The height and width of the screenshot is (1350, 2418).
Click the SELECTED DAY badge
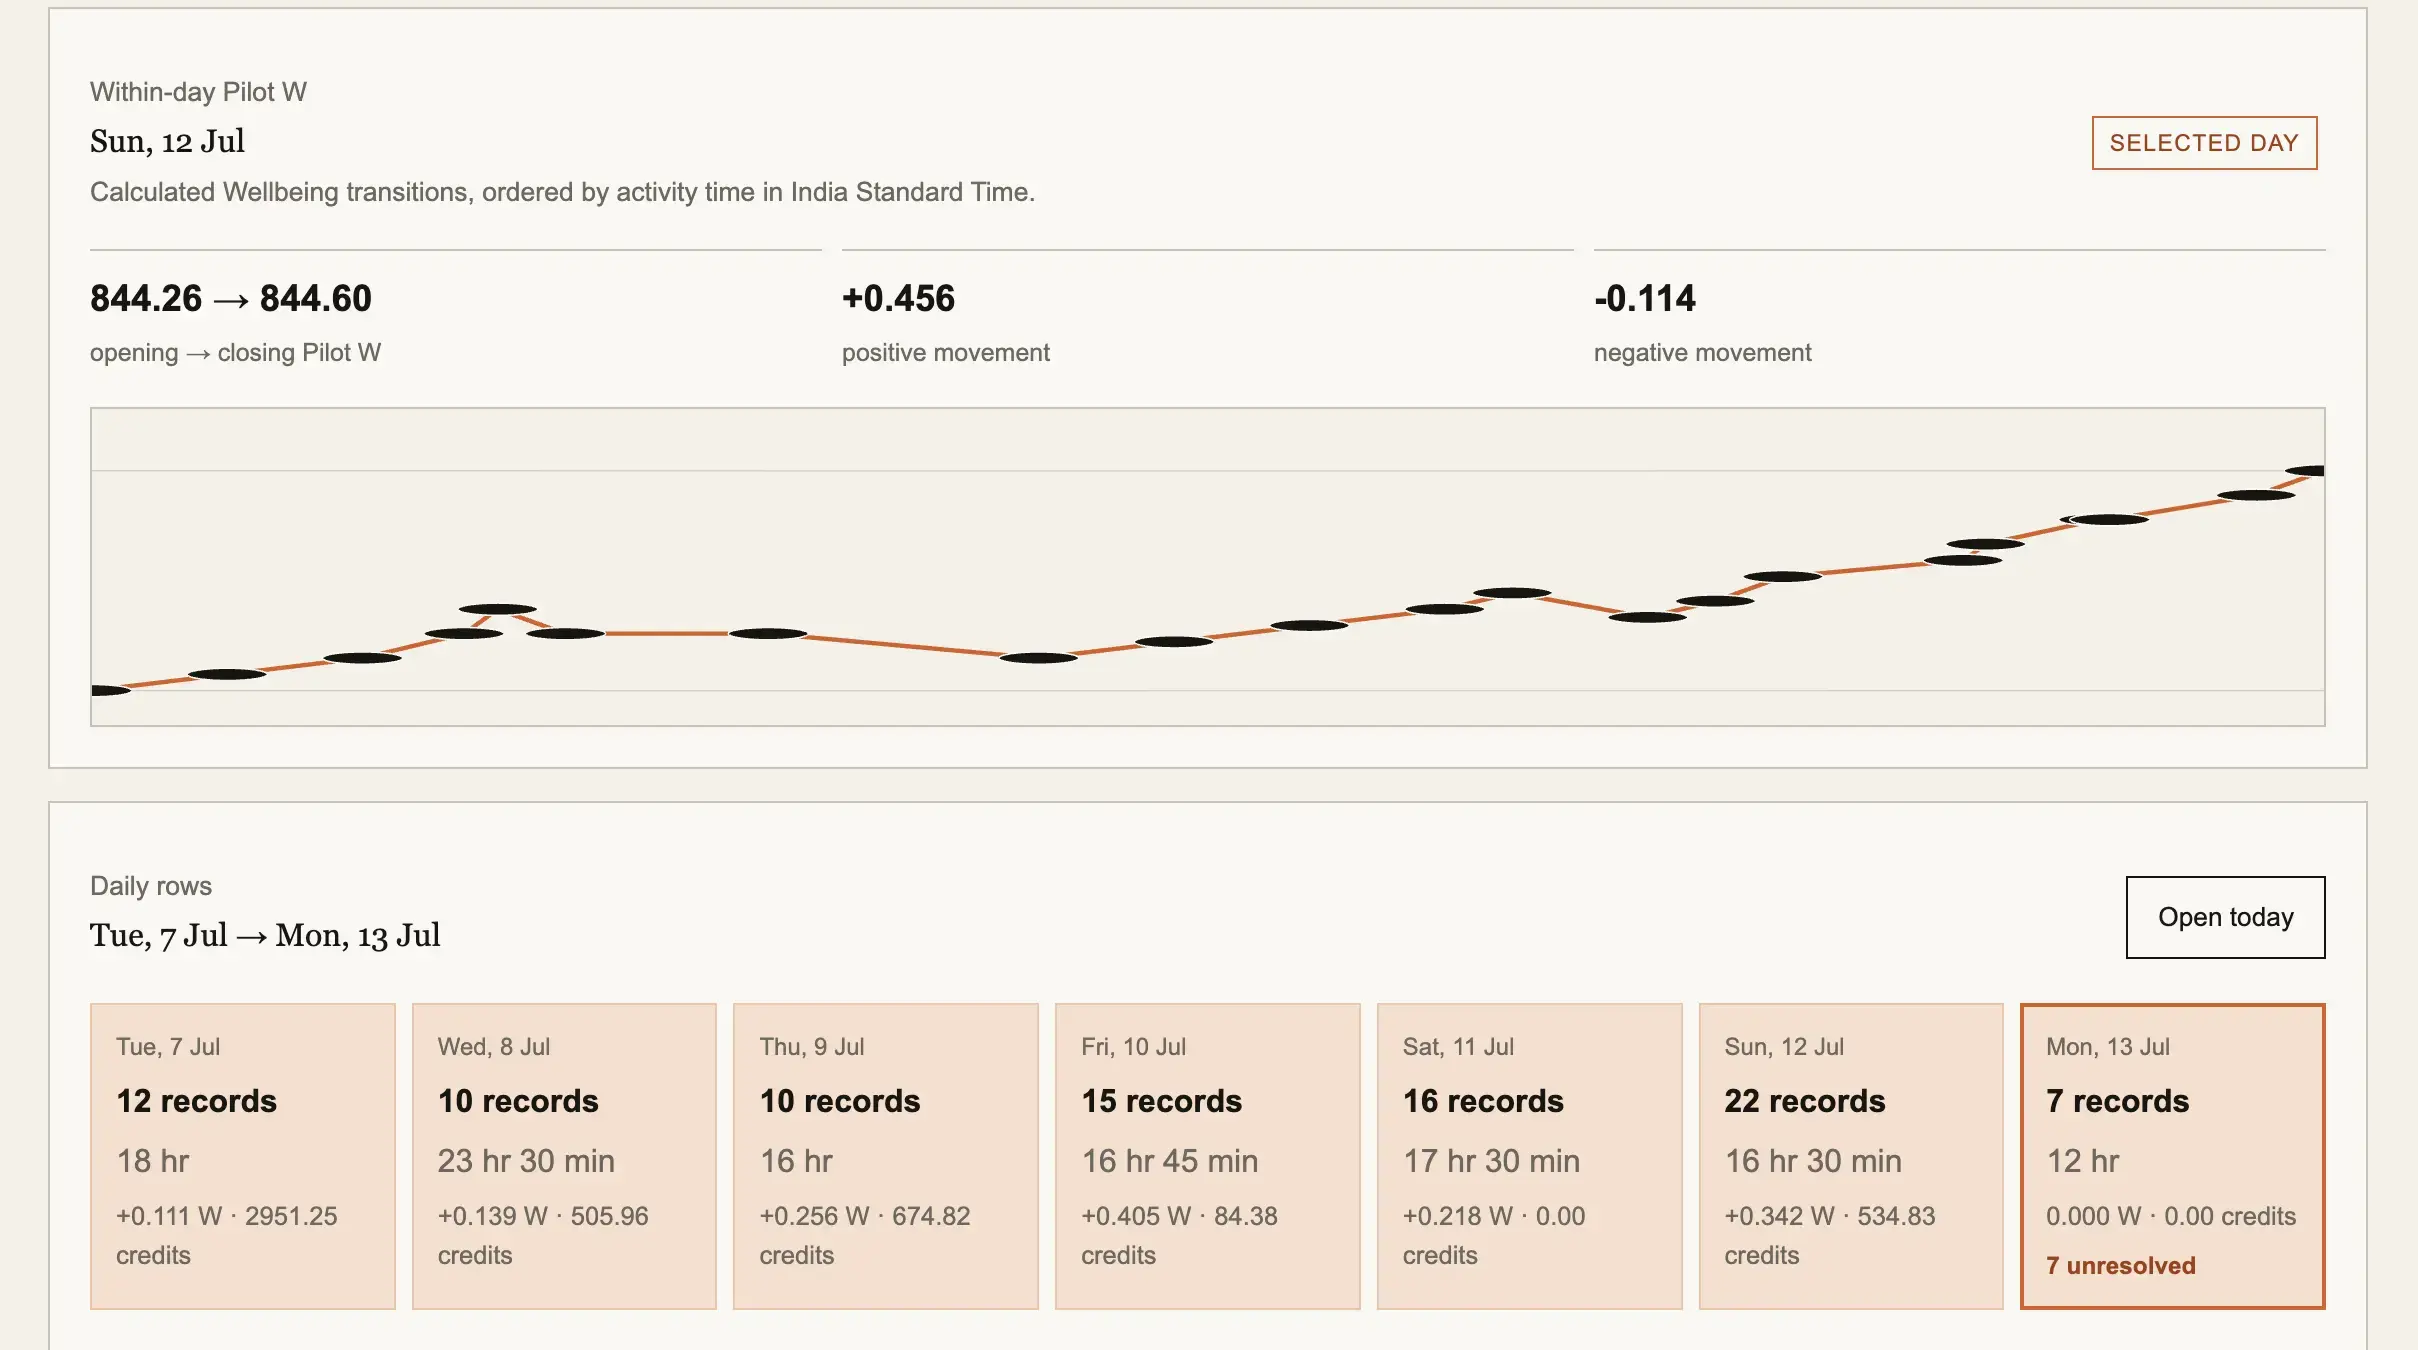click(2204, 143)
